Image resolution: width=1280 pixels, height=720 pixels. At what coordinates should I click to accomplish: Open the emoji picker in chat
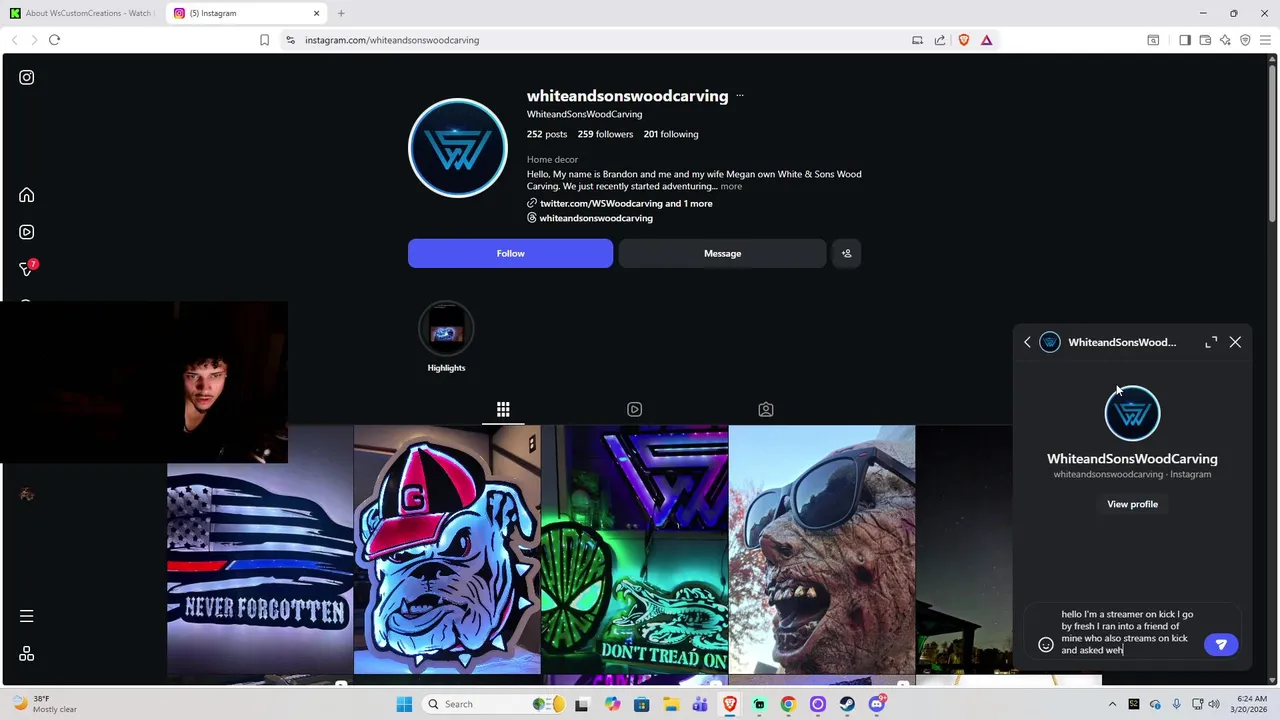(1045, 645)
